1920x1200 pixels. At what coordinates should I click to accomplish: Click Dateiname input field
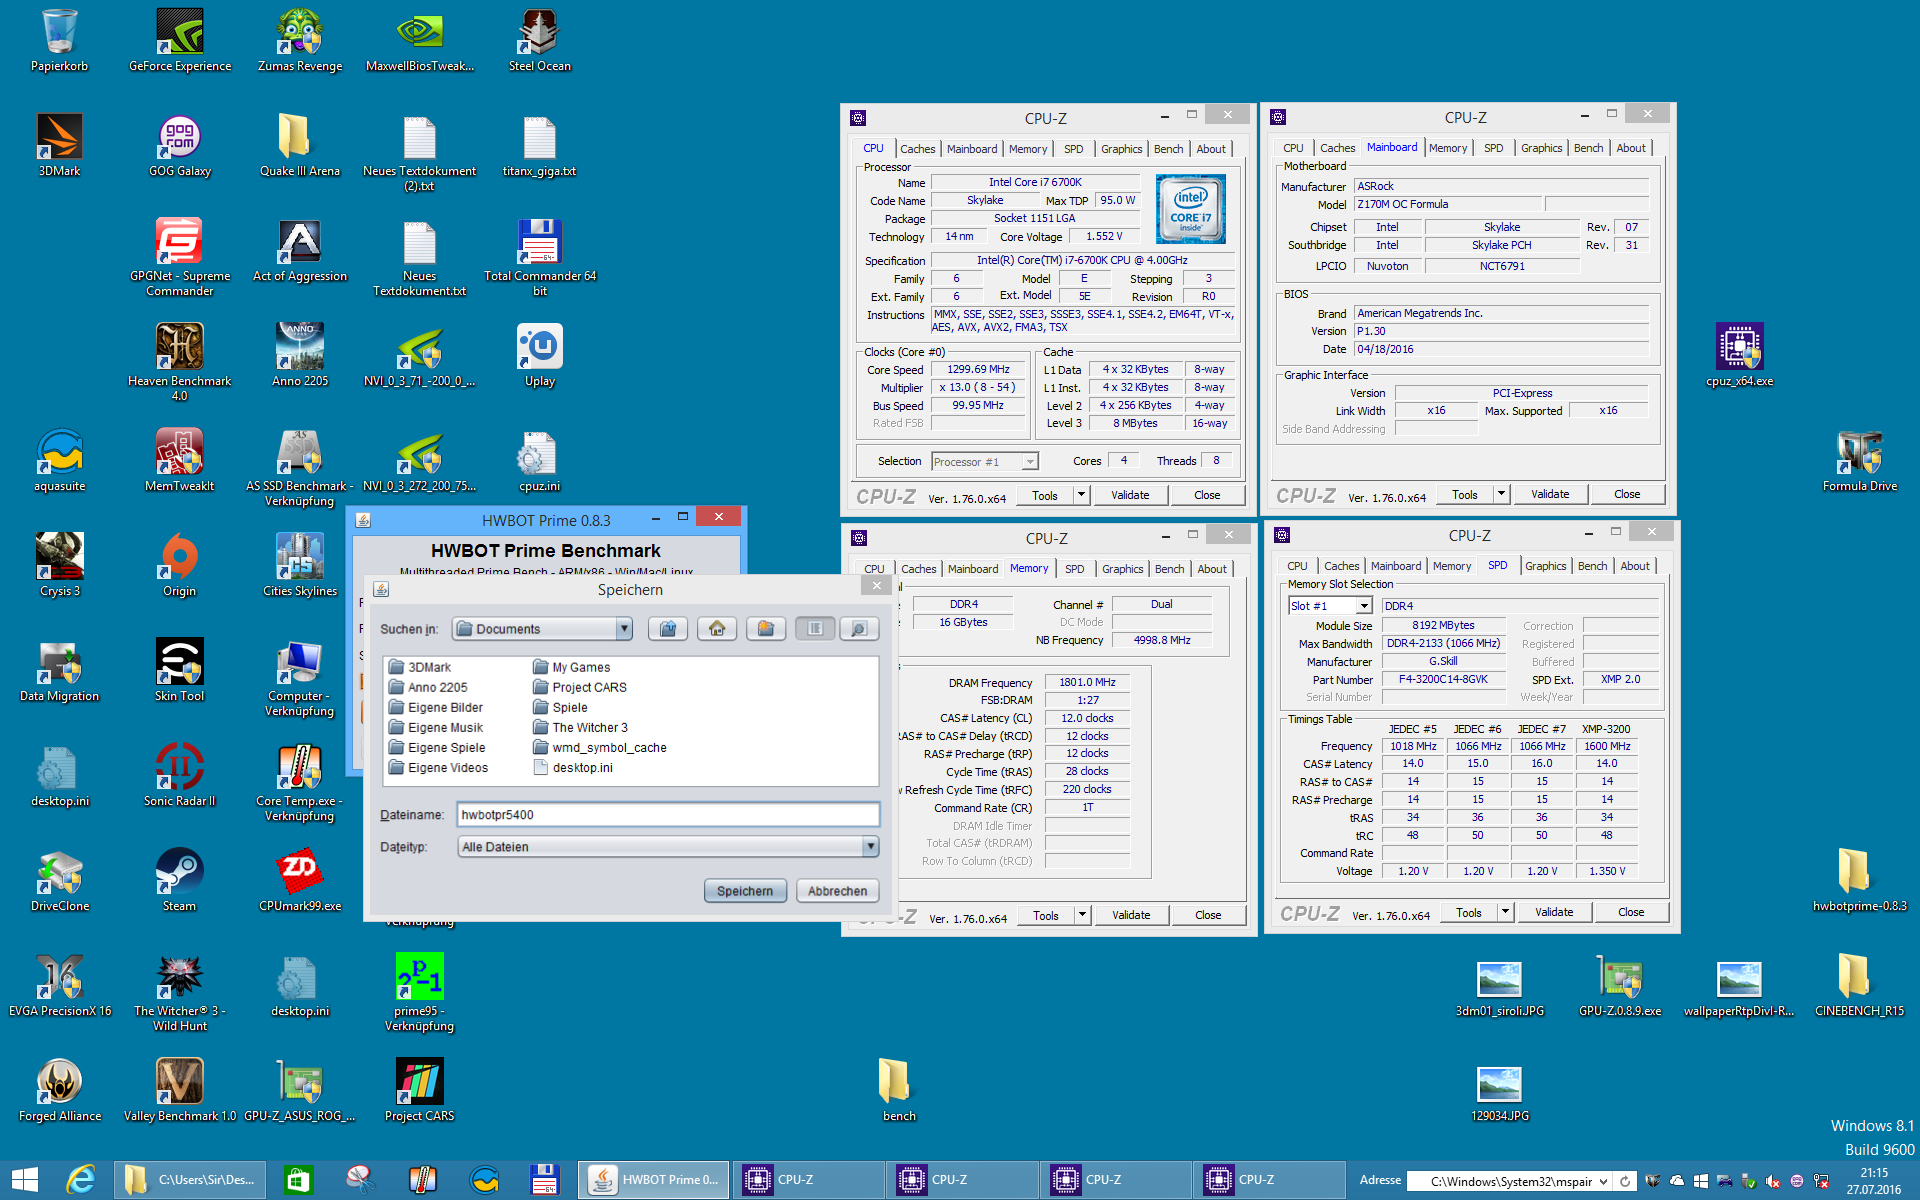pos(668,815)
